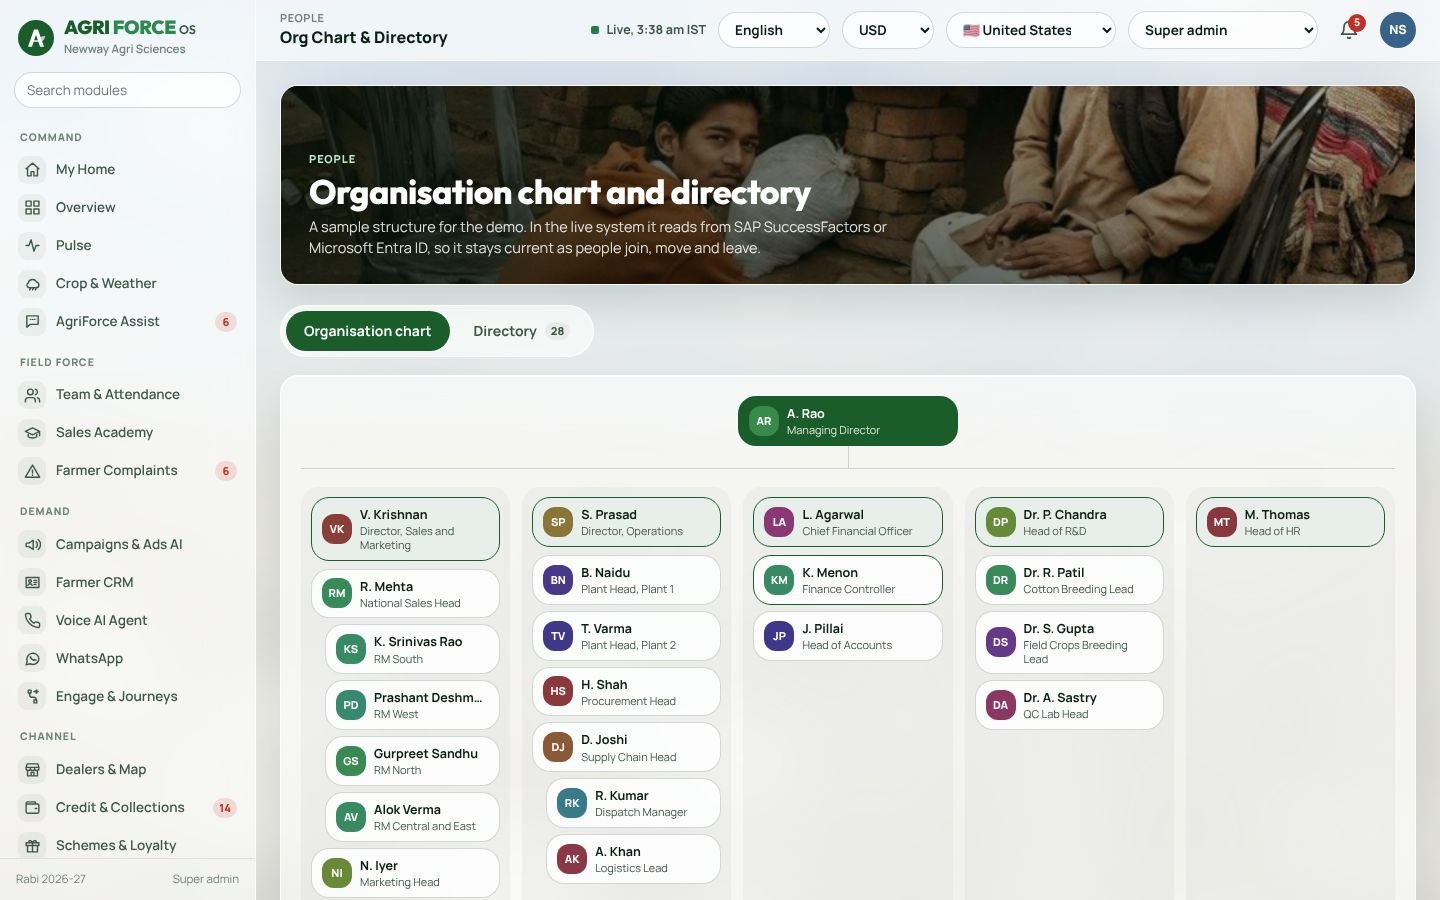Open Sales Academy graduation cap icon

tap(33, 433)
